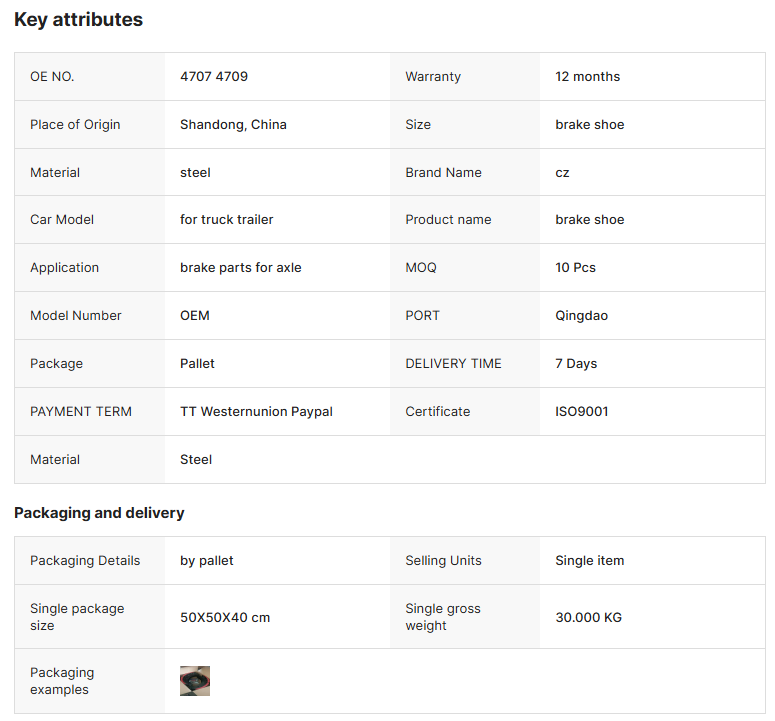Click the MOQ value 10 Pcs
This screenshot has height=721, width=775.
click(575, 267)
